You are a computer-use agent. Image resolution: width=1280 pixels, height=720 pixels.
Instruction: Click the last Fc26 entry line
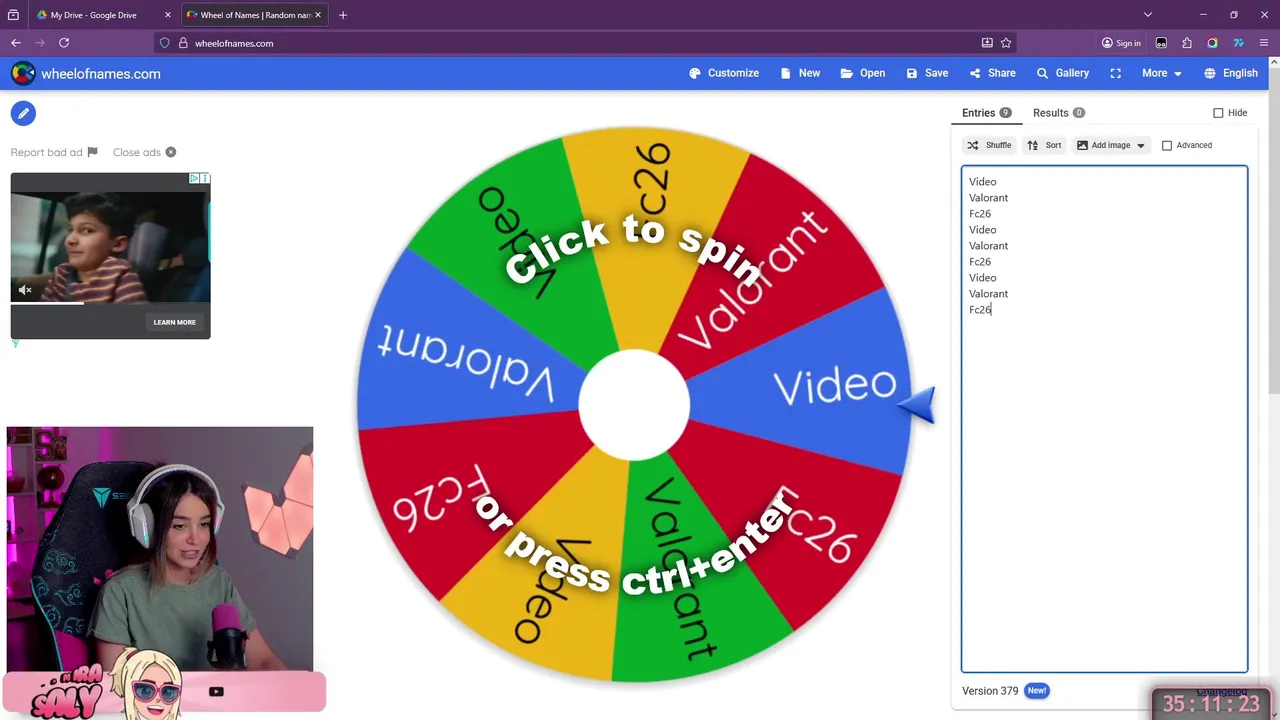pos(980,310)
